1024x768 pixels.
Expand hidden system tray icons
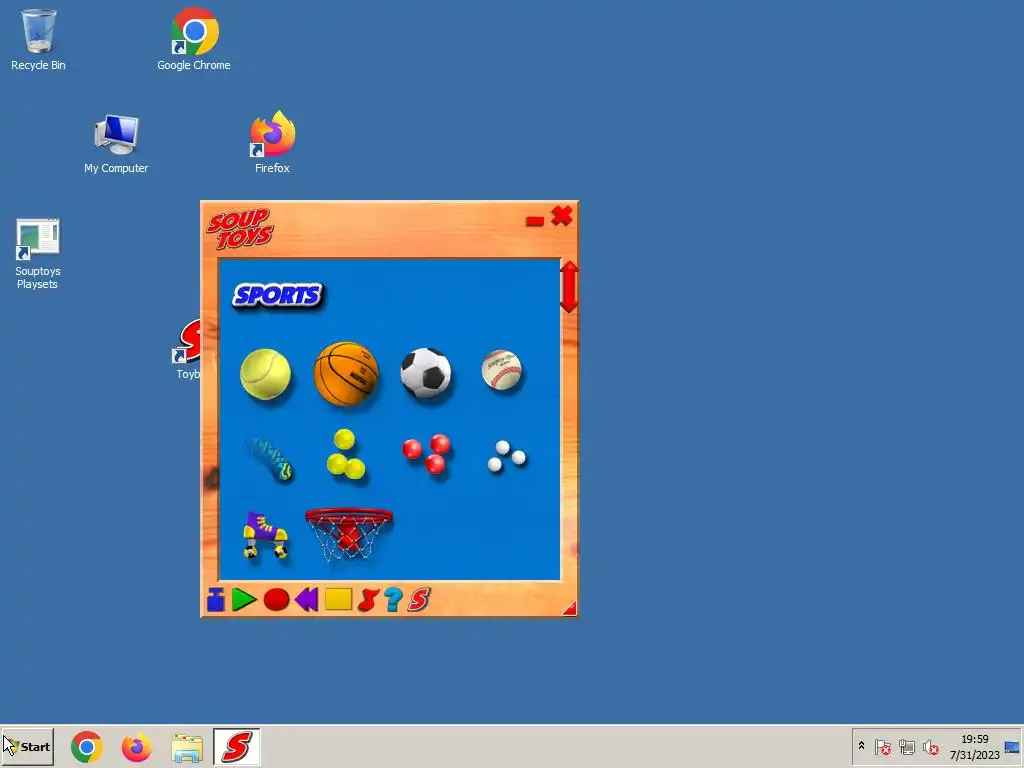[x=861, y=746]
